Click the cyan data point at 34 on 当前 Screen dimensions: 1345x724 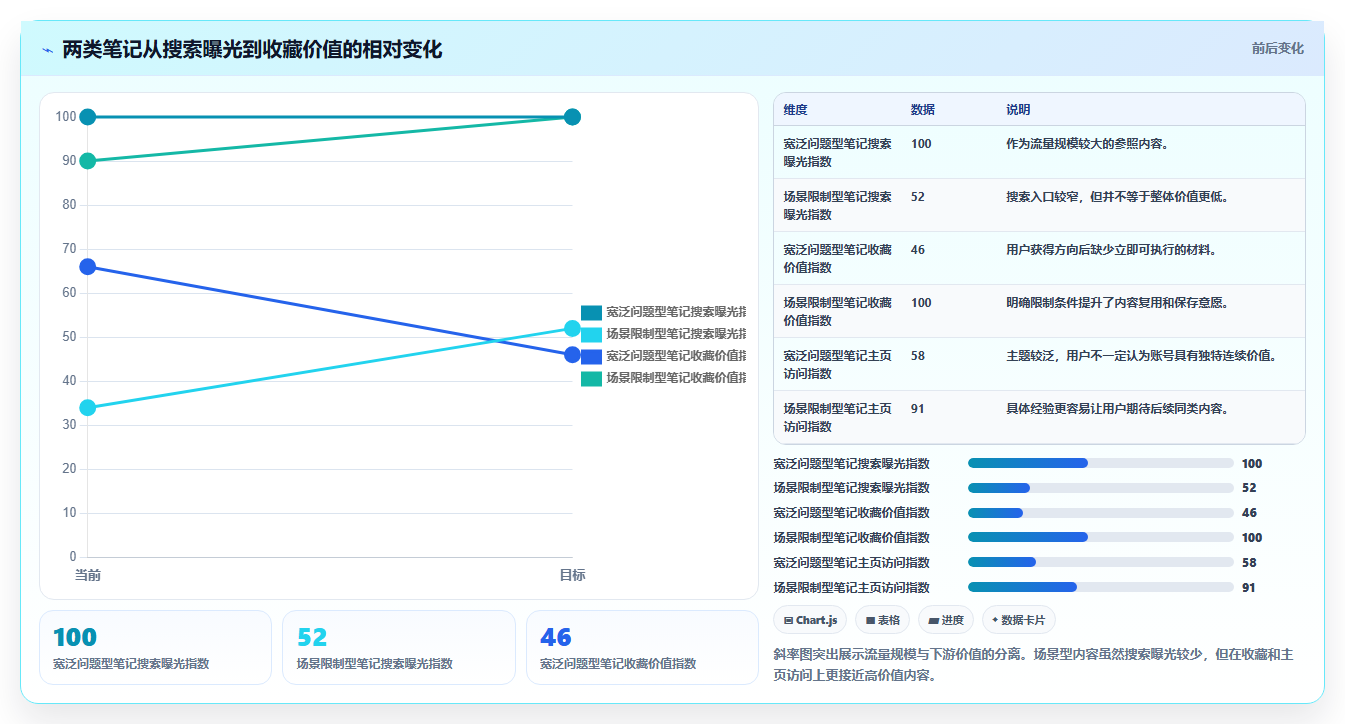(x=88, y=407)
